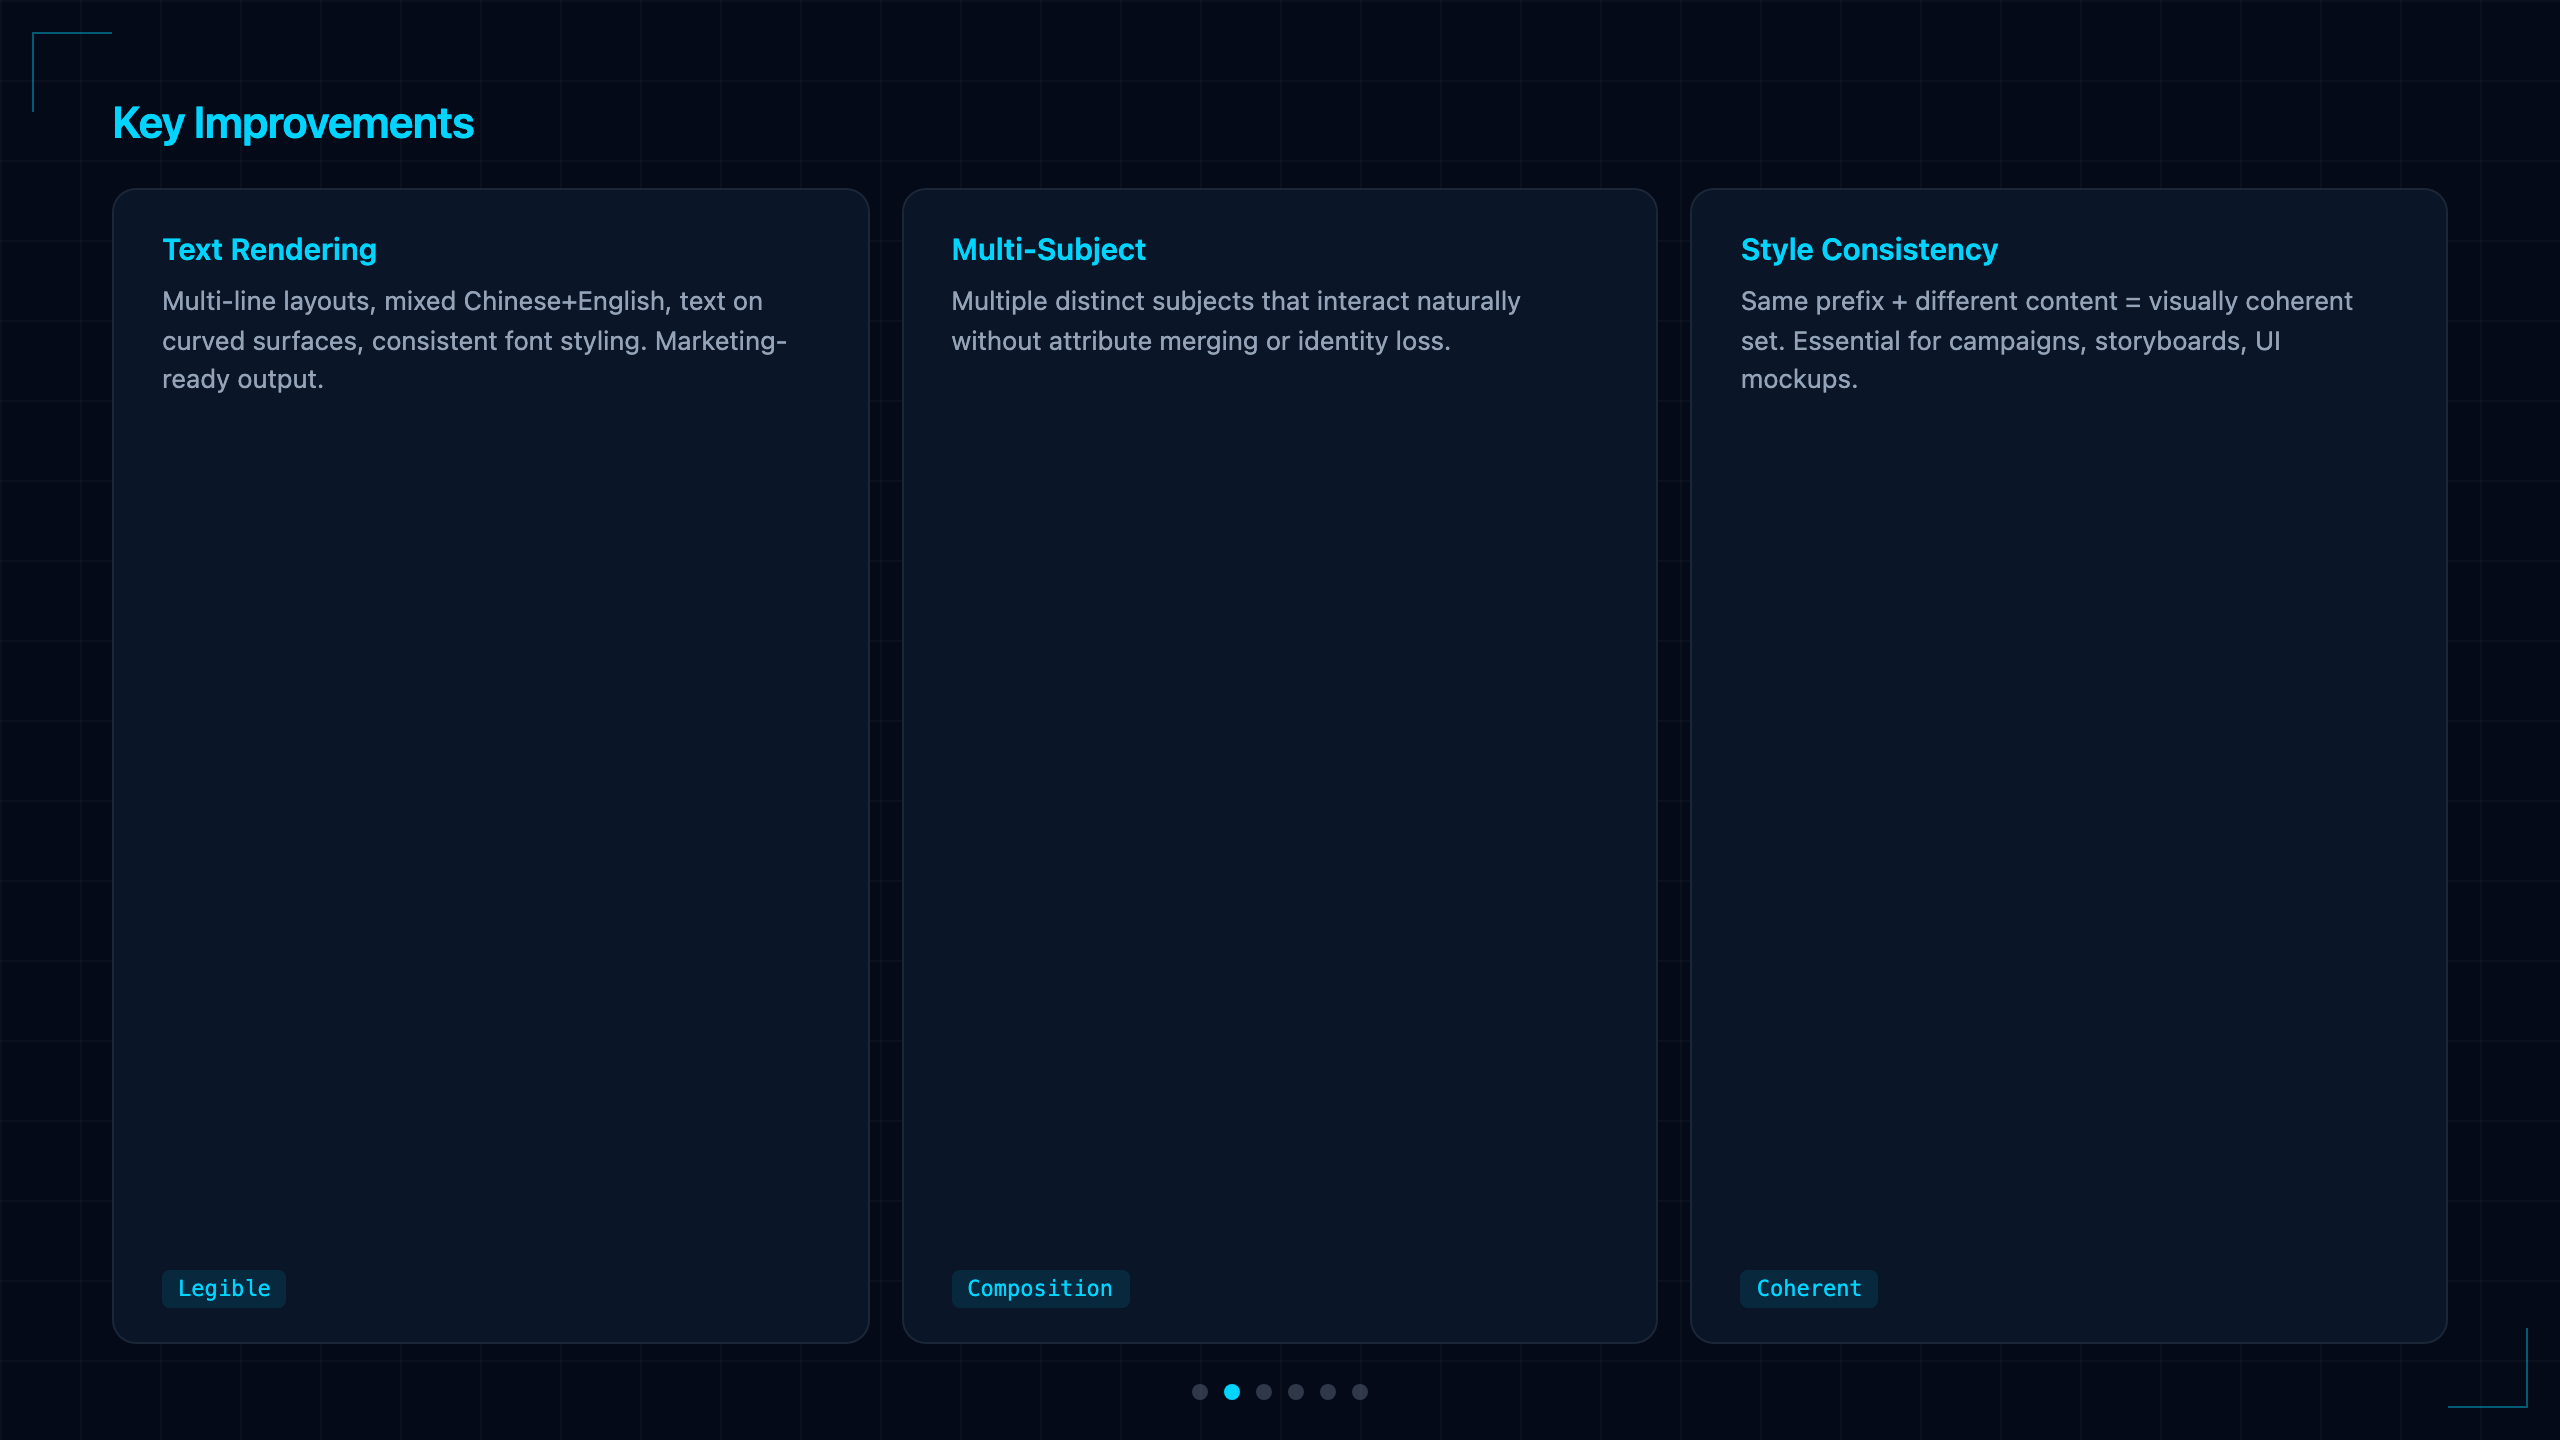Jump to the third slide dot
The height and width of the screenshot is (1440, 2560).
1264,1392
